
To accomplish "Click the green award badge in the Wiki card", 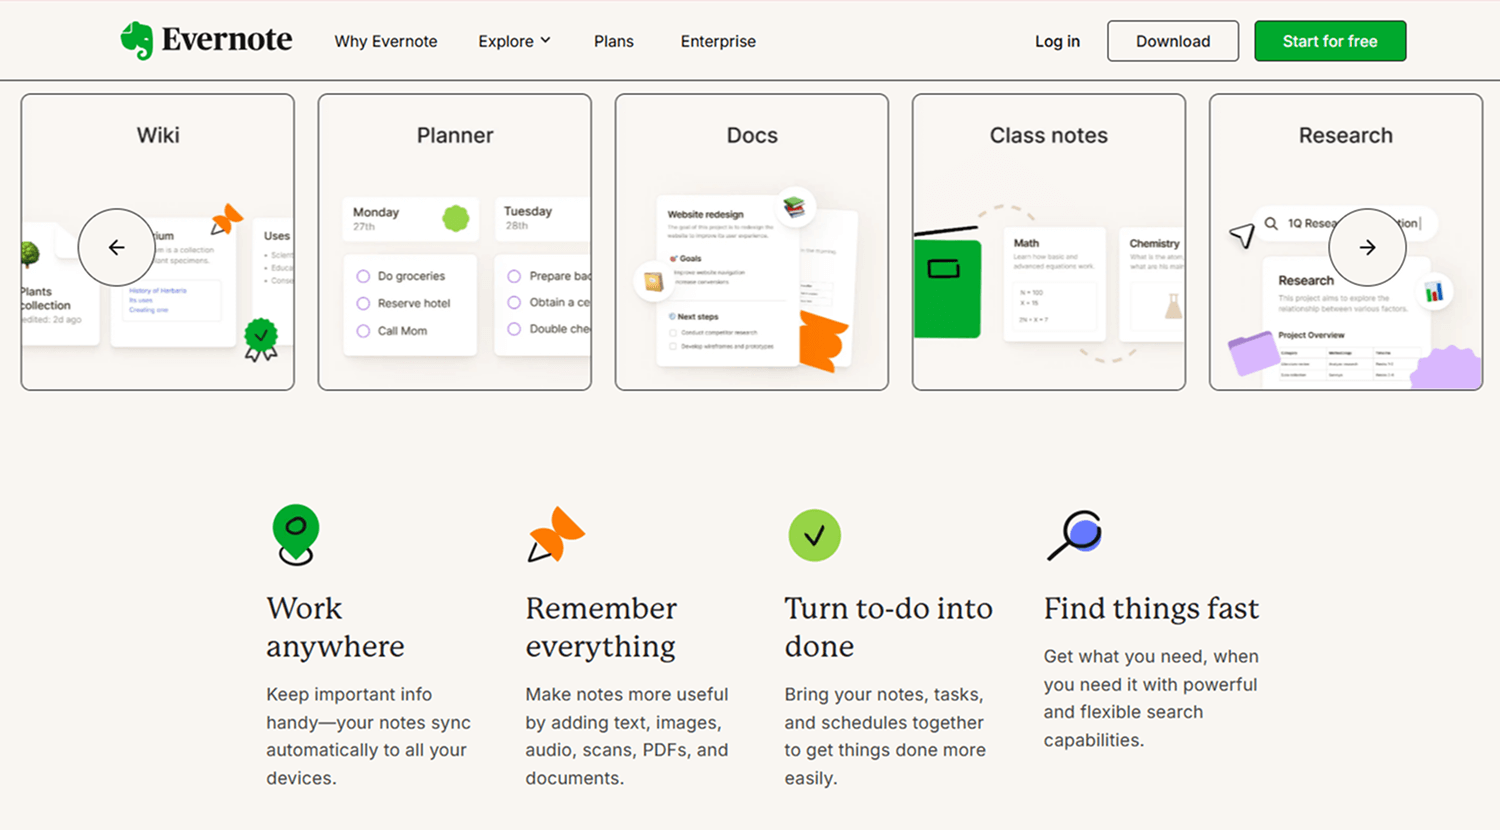I will (x=261, y=340).
